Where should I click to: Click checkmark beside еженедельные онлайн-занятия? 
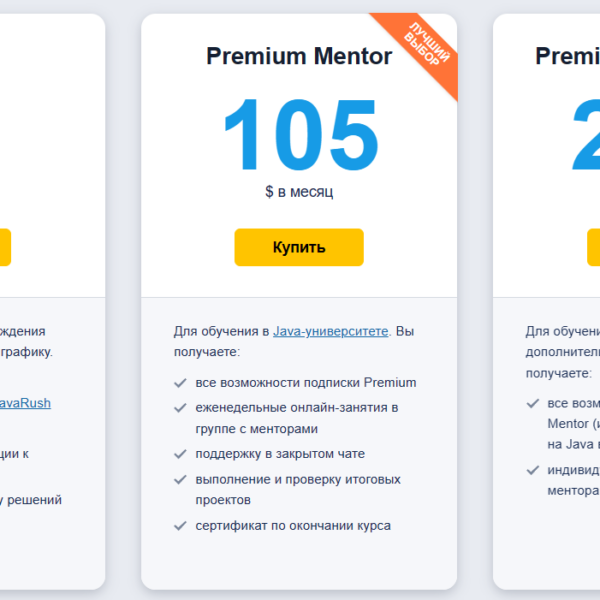point(180,408)
